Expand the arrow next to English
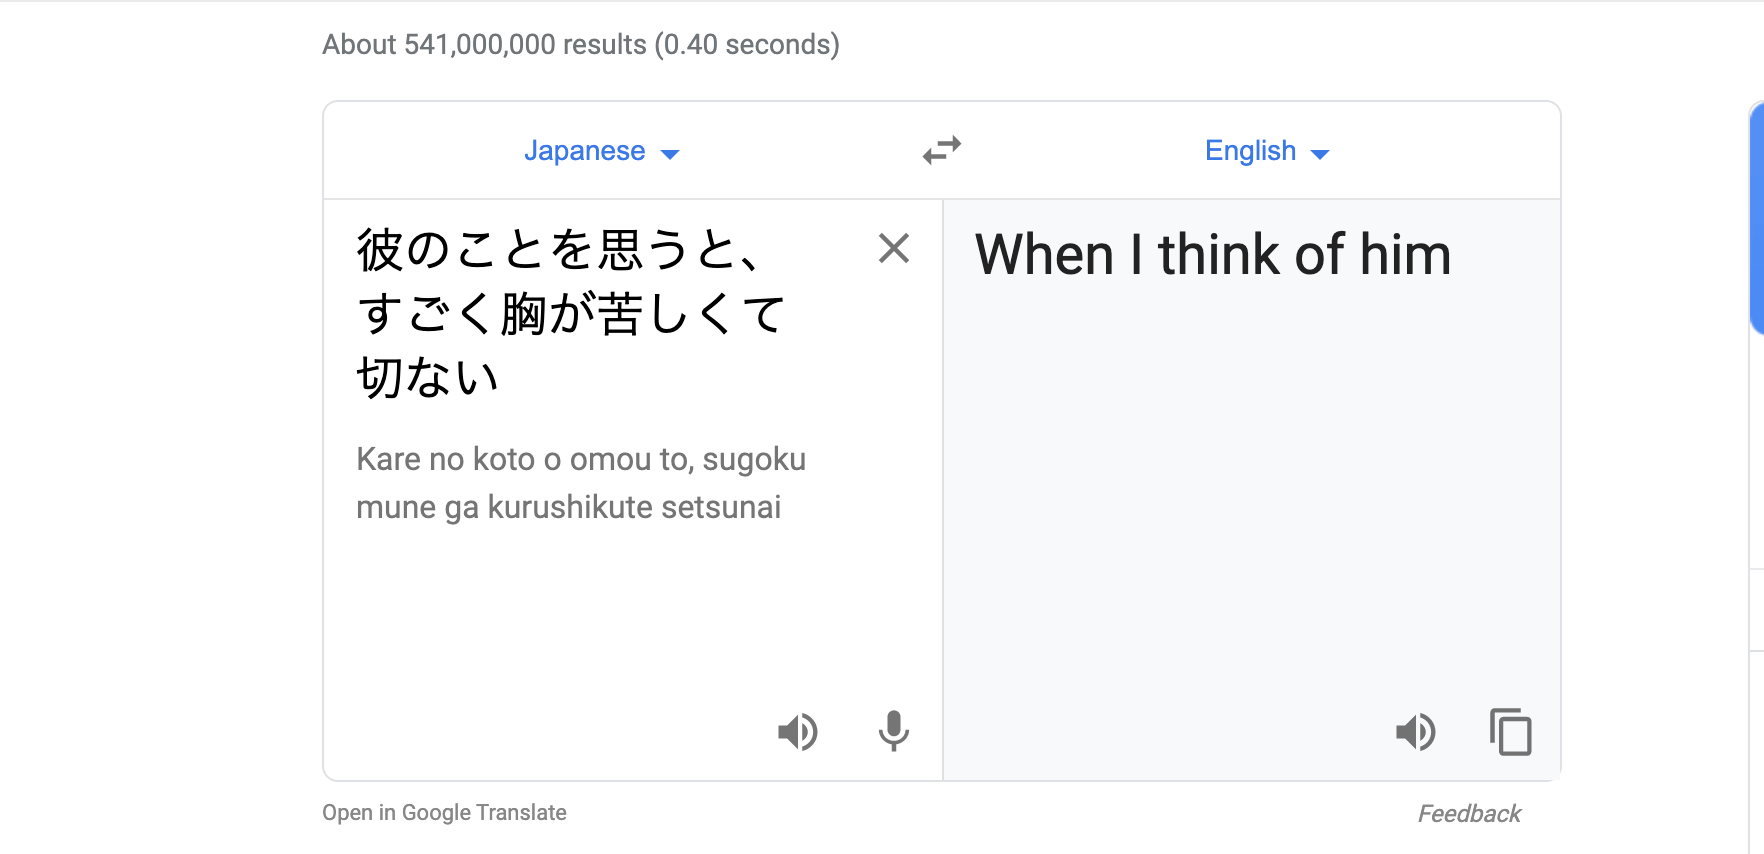Image resolution: width=1764 pixels, height=854 pixels. point(1320,154)
